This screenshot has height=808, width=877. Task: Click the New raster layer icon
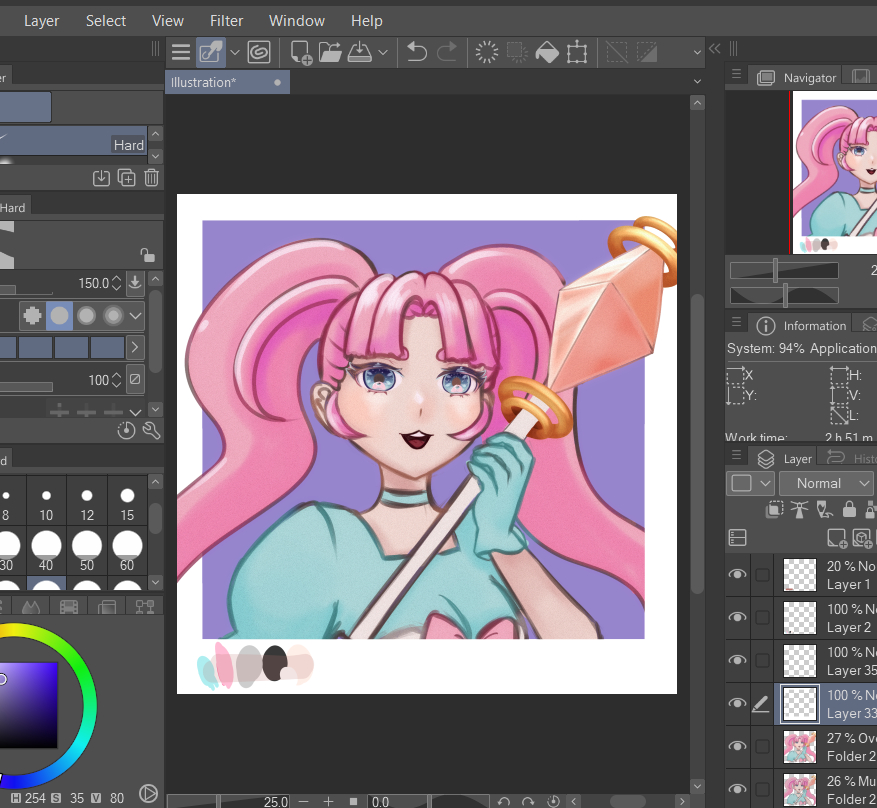[x=836, y=538]
